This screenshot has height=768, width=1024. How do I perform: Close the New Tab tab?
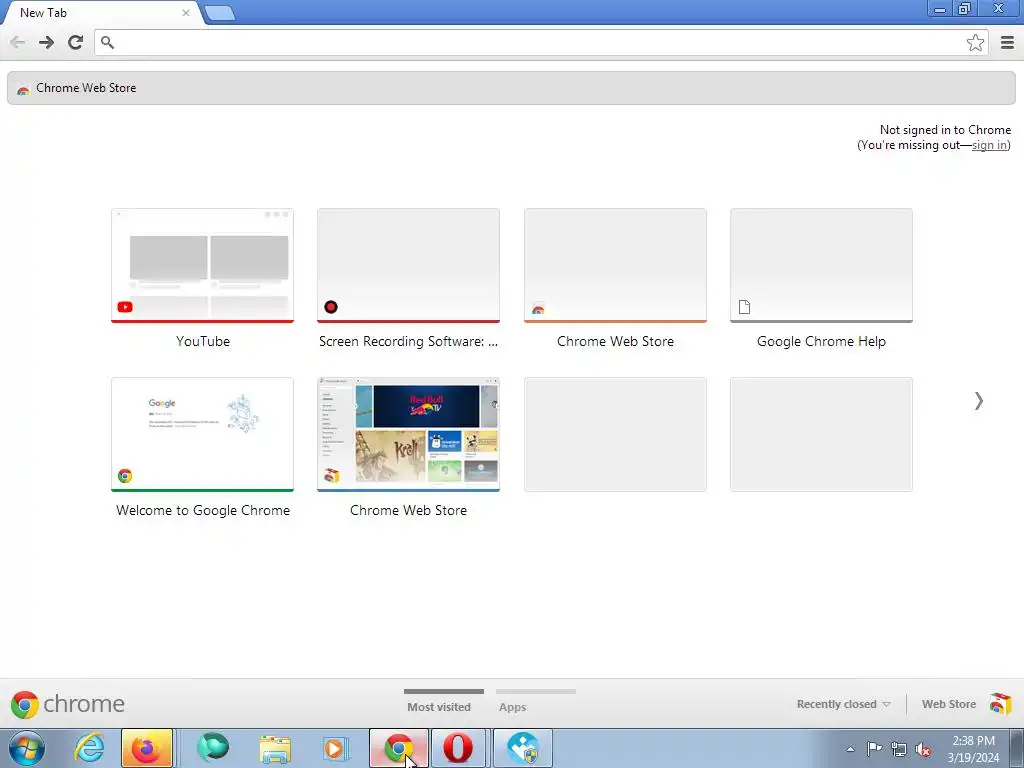pos(185,12)
